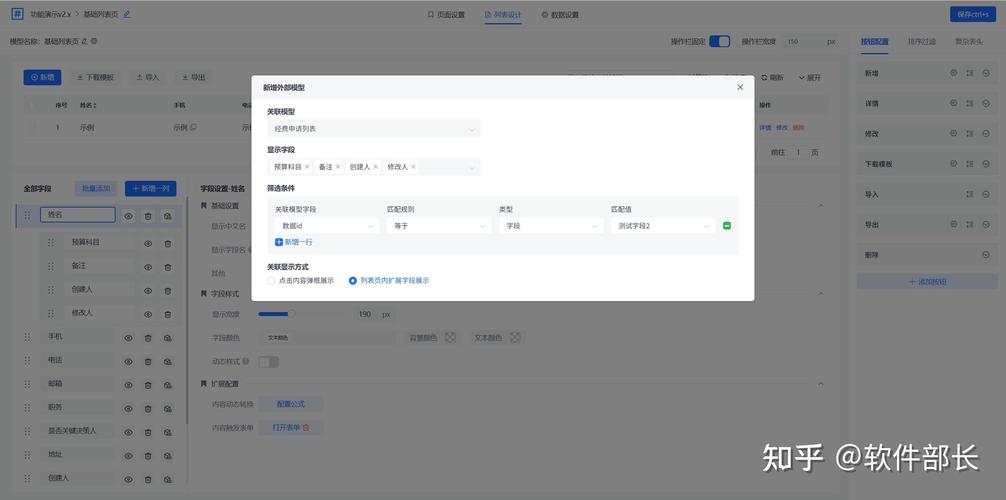
Task: Pick the 背景颜色 swatch
Action: coord(451,338)
